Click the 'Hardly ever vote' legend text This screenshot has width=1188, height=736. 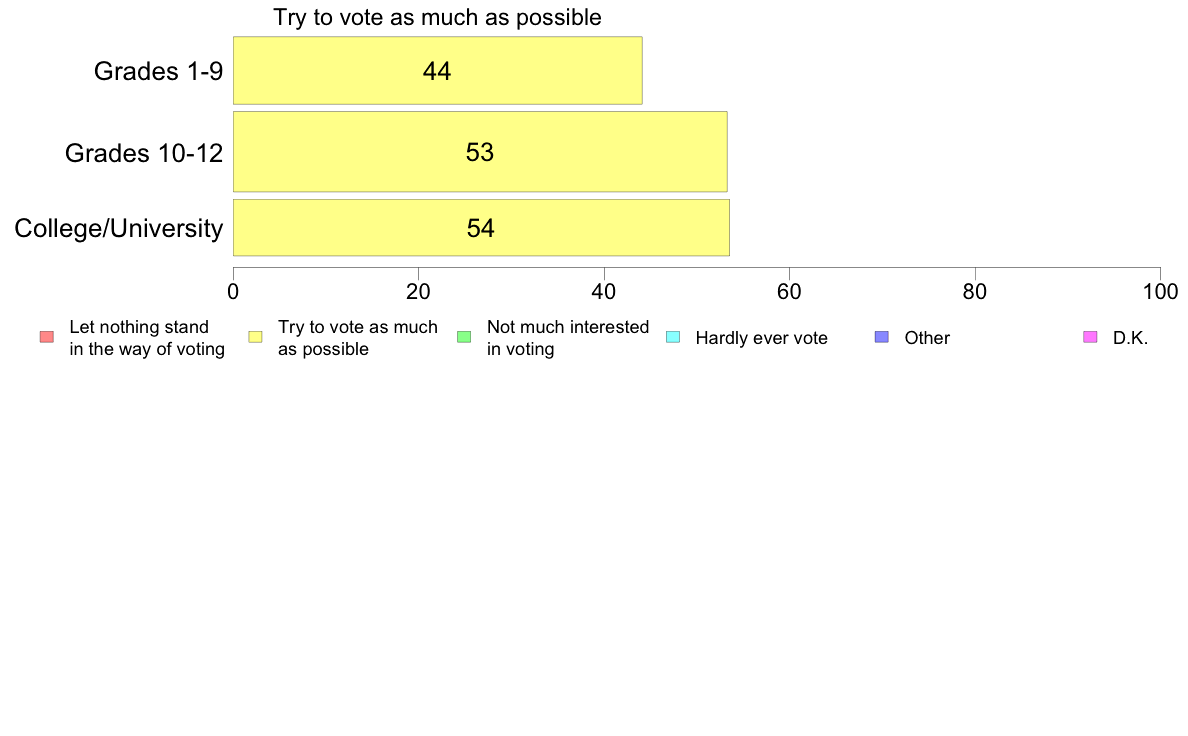pos(761,338)
